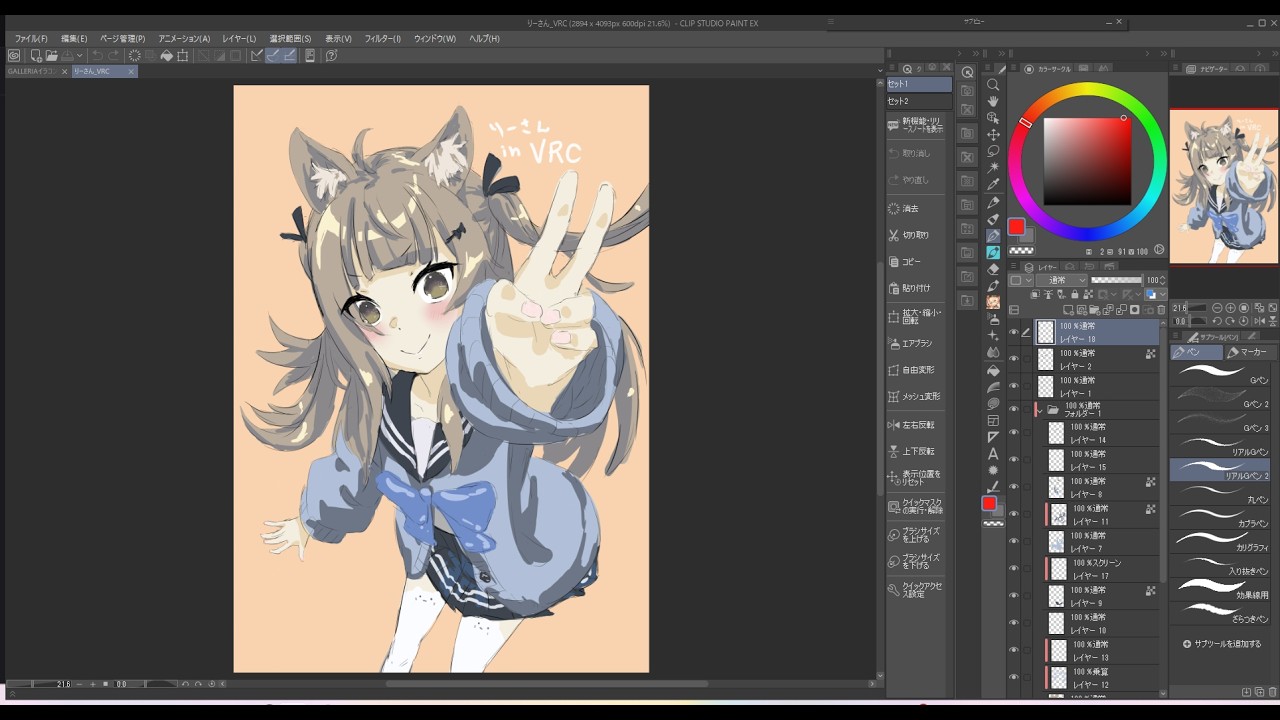Viewport: 1280px width, 720px height.
Task: Hide layer レイヤー 18
Action: pyautogui.click(x=1014, y=332)
